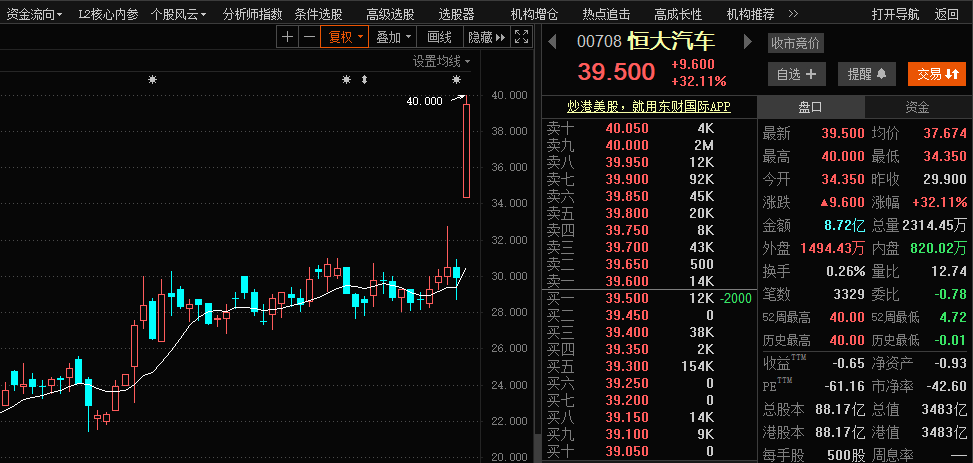973x463 pixels.
Task: Go to next stock with right arrow
Action: [x=748, y=42]
